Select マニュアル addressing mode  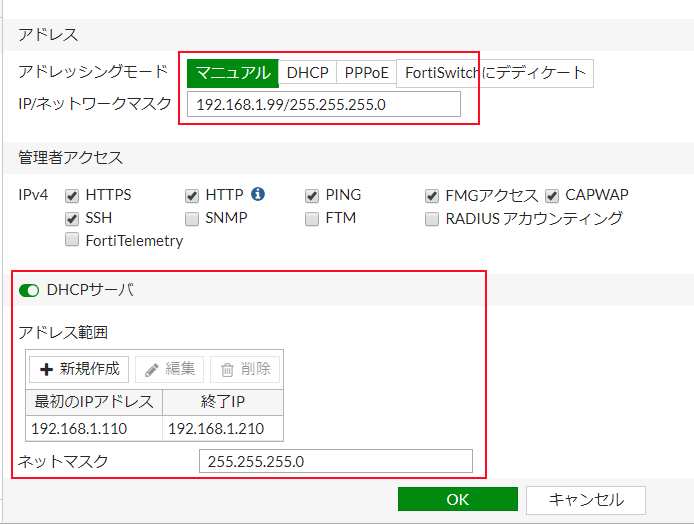233,73
